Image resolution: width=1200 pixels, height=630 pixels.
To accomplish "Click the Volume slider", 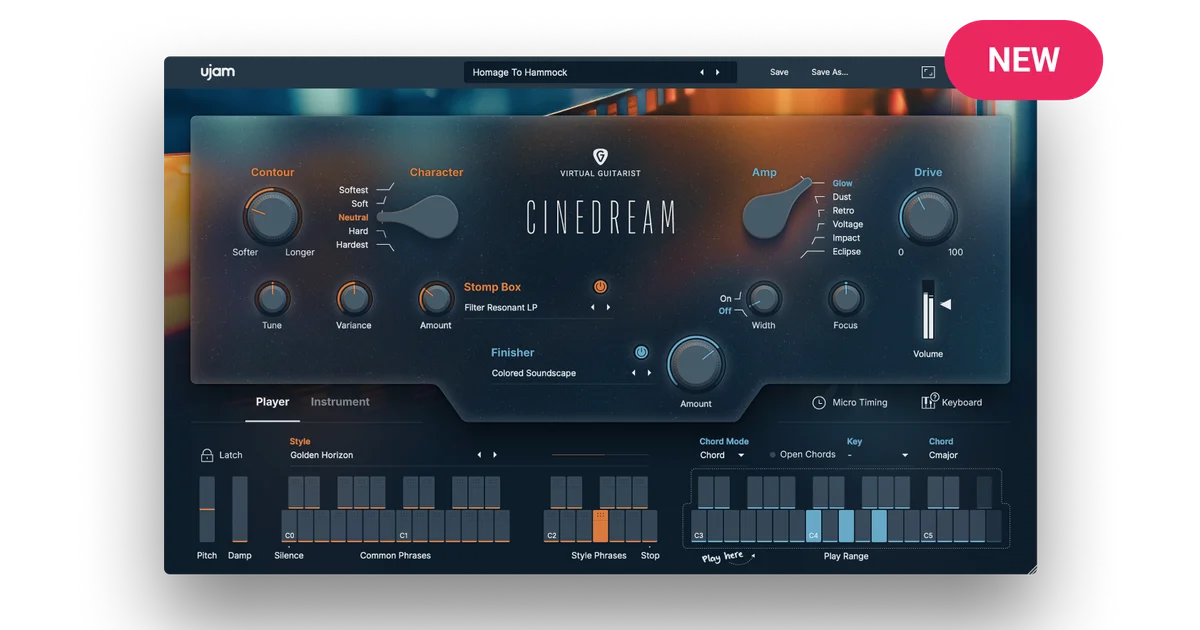I will click(x=928, y=310).
